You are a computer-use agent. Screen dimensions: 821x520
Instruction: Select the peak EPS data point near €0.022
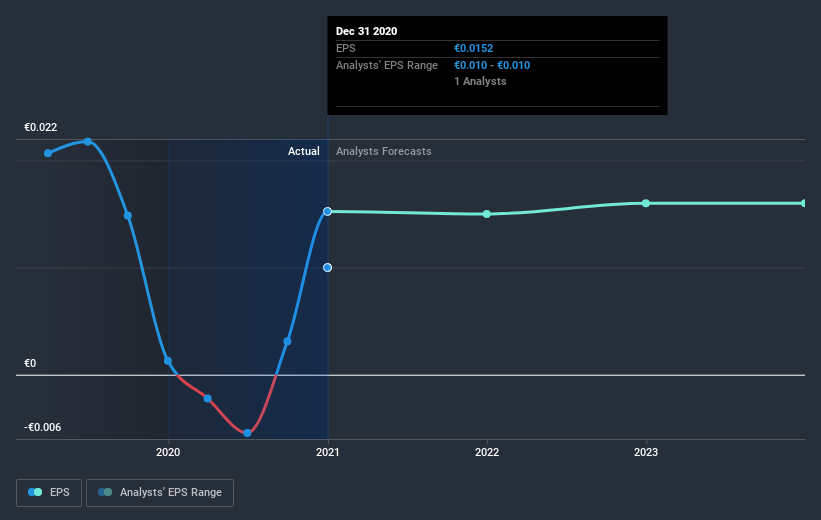coord(88,141)
